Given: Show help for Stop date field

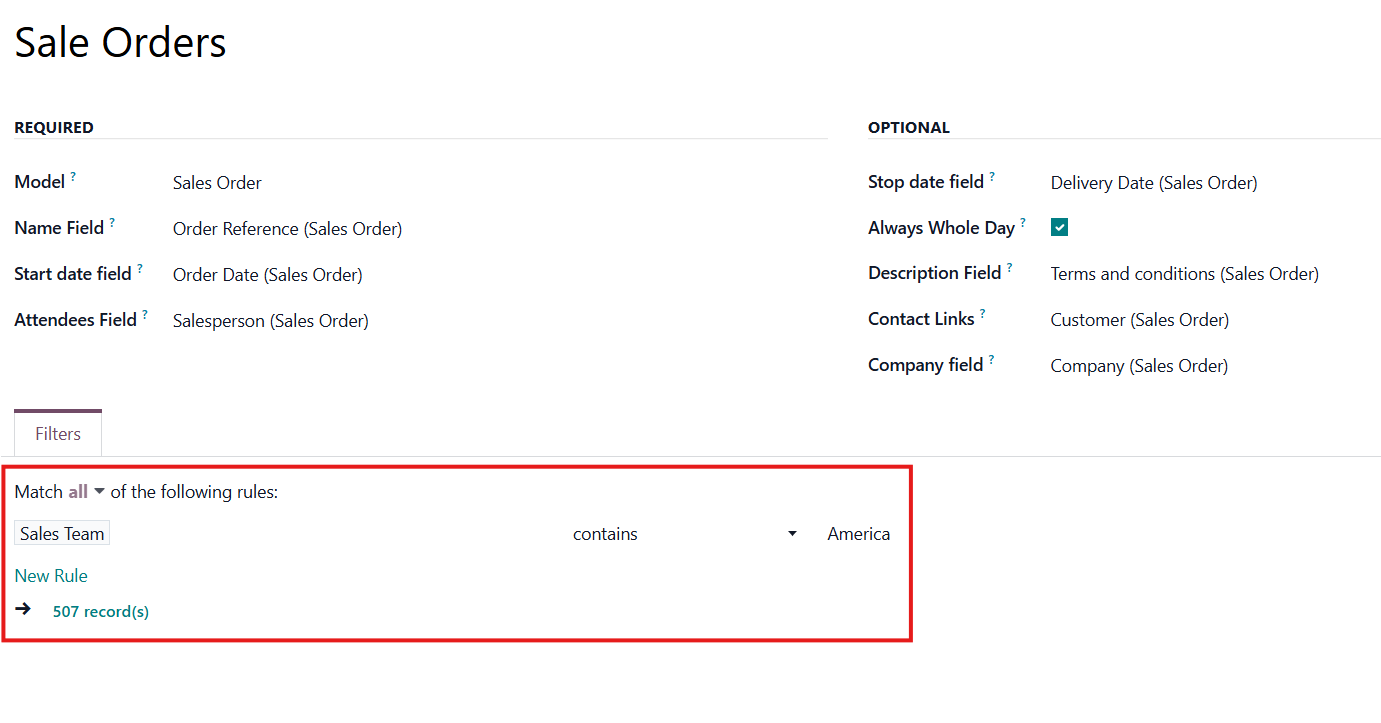Looking at the screenshot, I should (992, 177).
